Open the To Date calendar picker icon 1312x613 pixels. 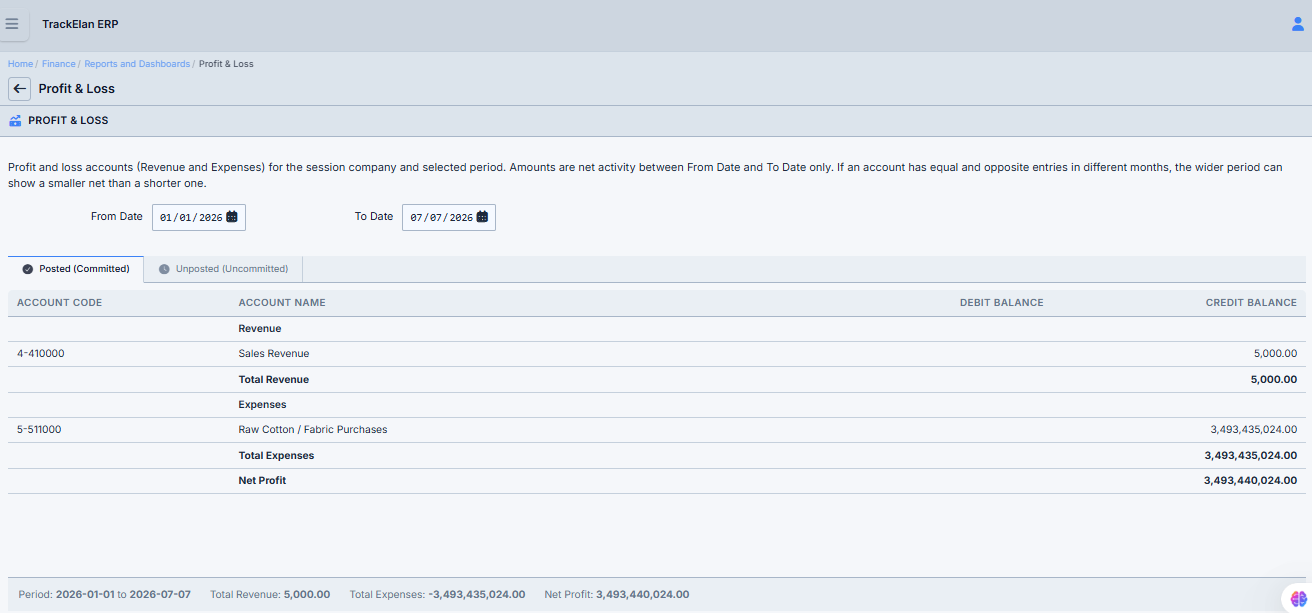482,217
